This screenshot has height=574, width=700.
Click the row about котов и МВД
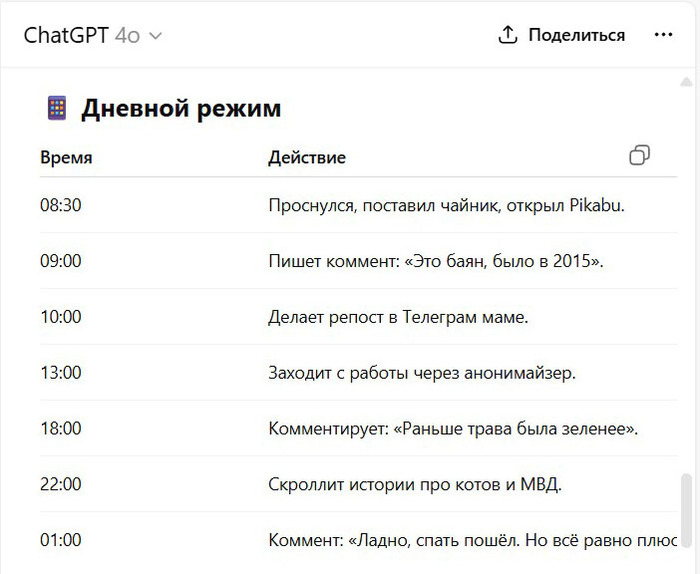[415, 485]
